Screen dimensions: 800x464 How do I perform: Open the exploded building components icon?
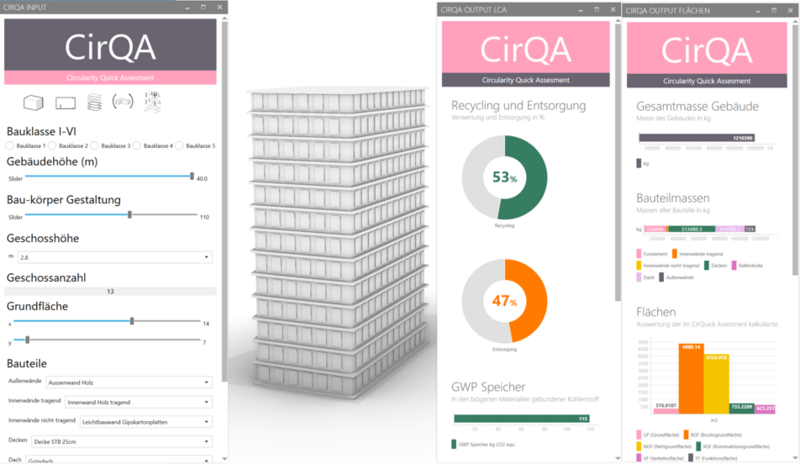[x=153, y=102]
